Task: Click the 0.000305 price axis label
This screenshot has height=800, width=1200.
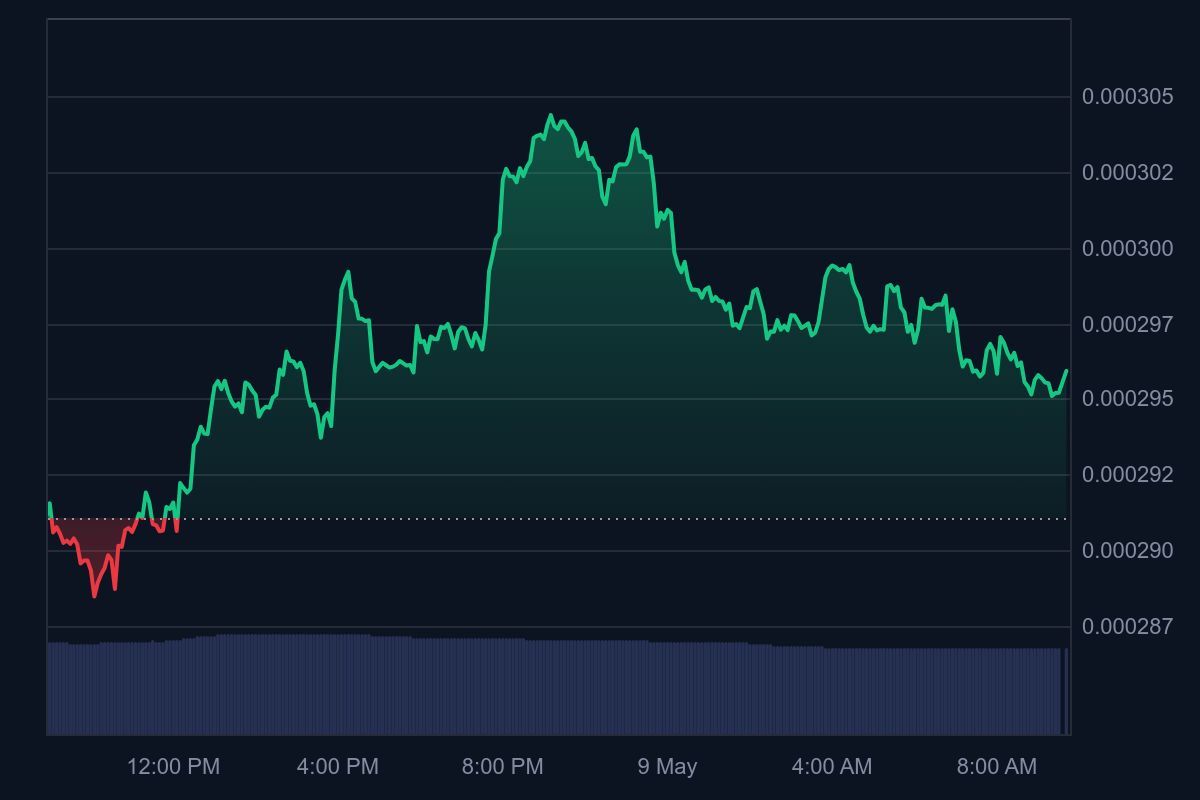Action: point(1127,97)
